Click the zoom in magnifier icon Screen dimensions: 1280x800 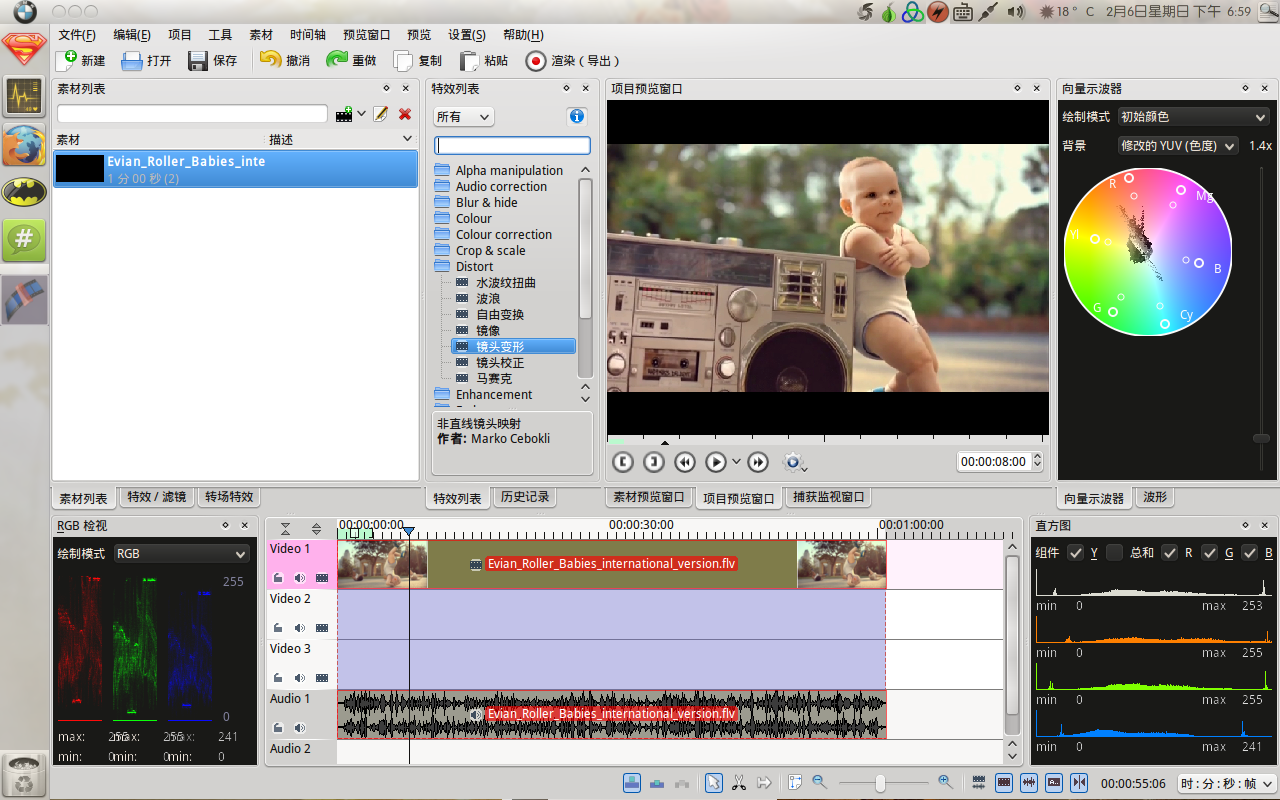pos(945,782)
